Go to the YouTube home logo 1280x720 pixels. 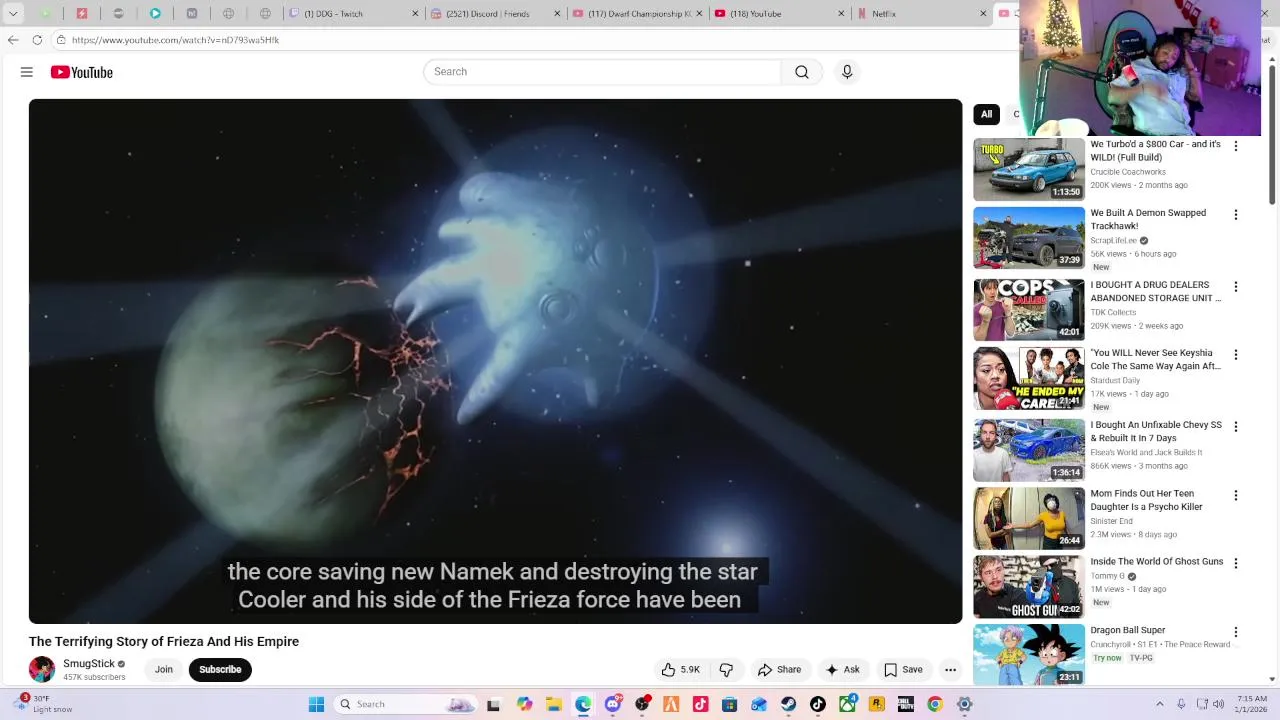point(82,72)
